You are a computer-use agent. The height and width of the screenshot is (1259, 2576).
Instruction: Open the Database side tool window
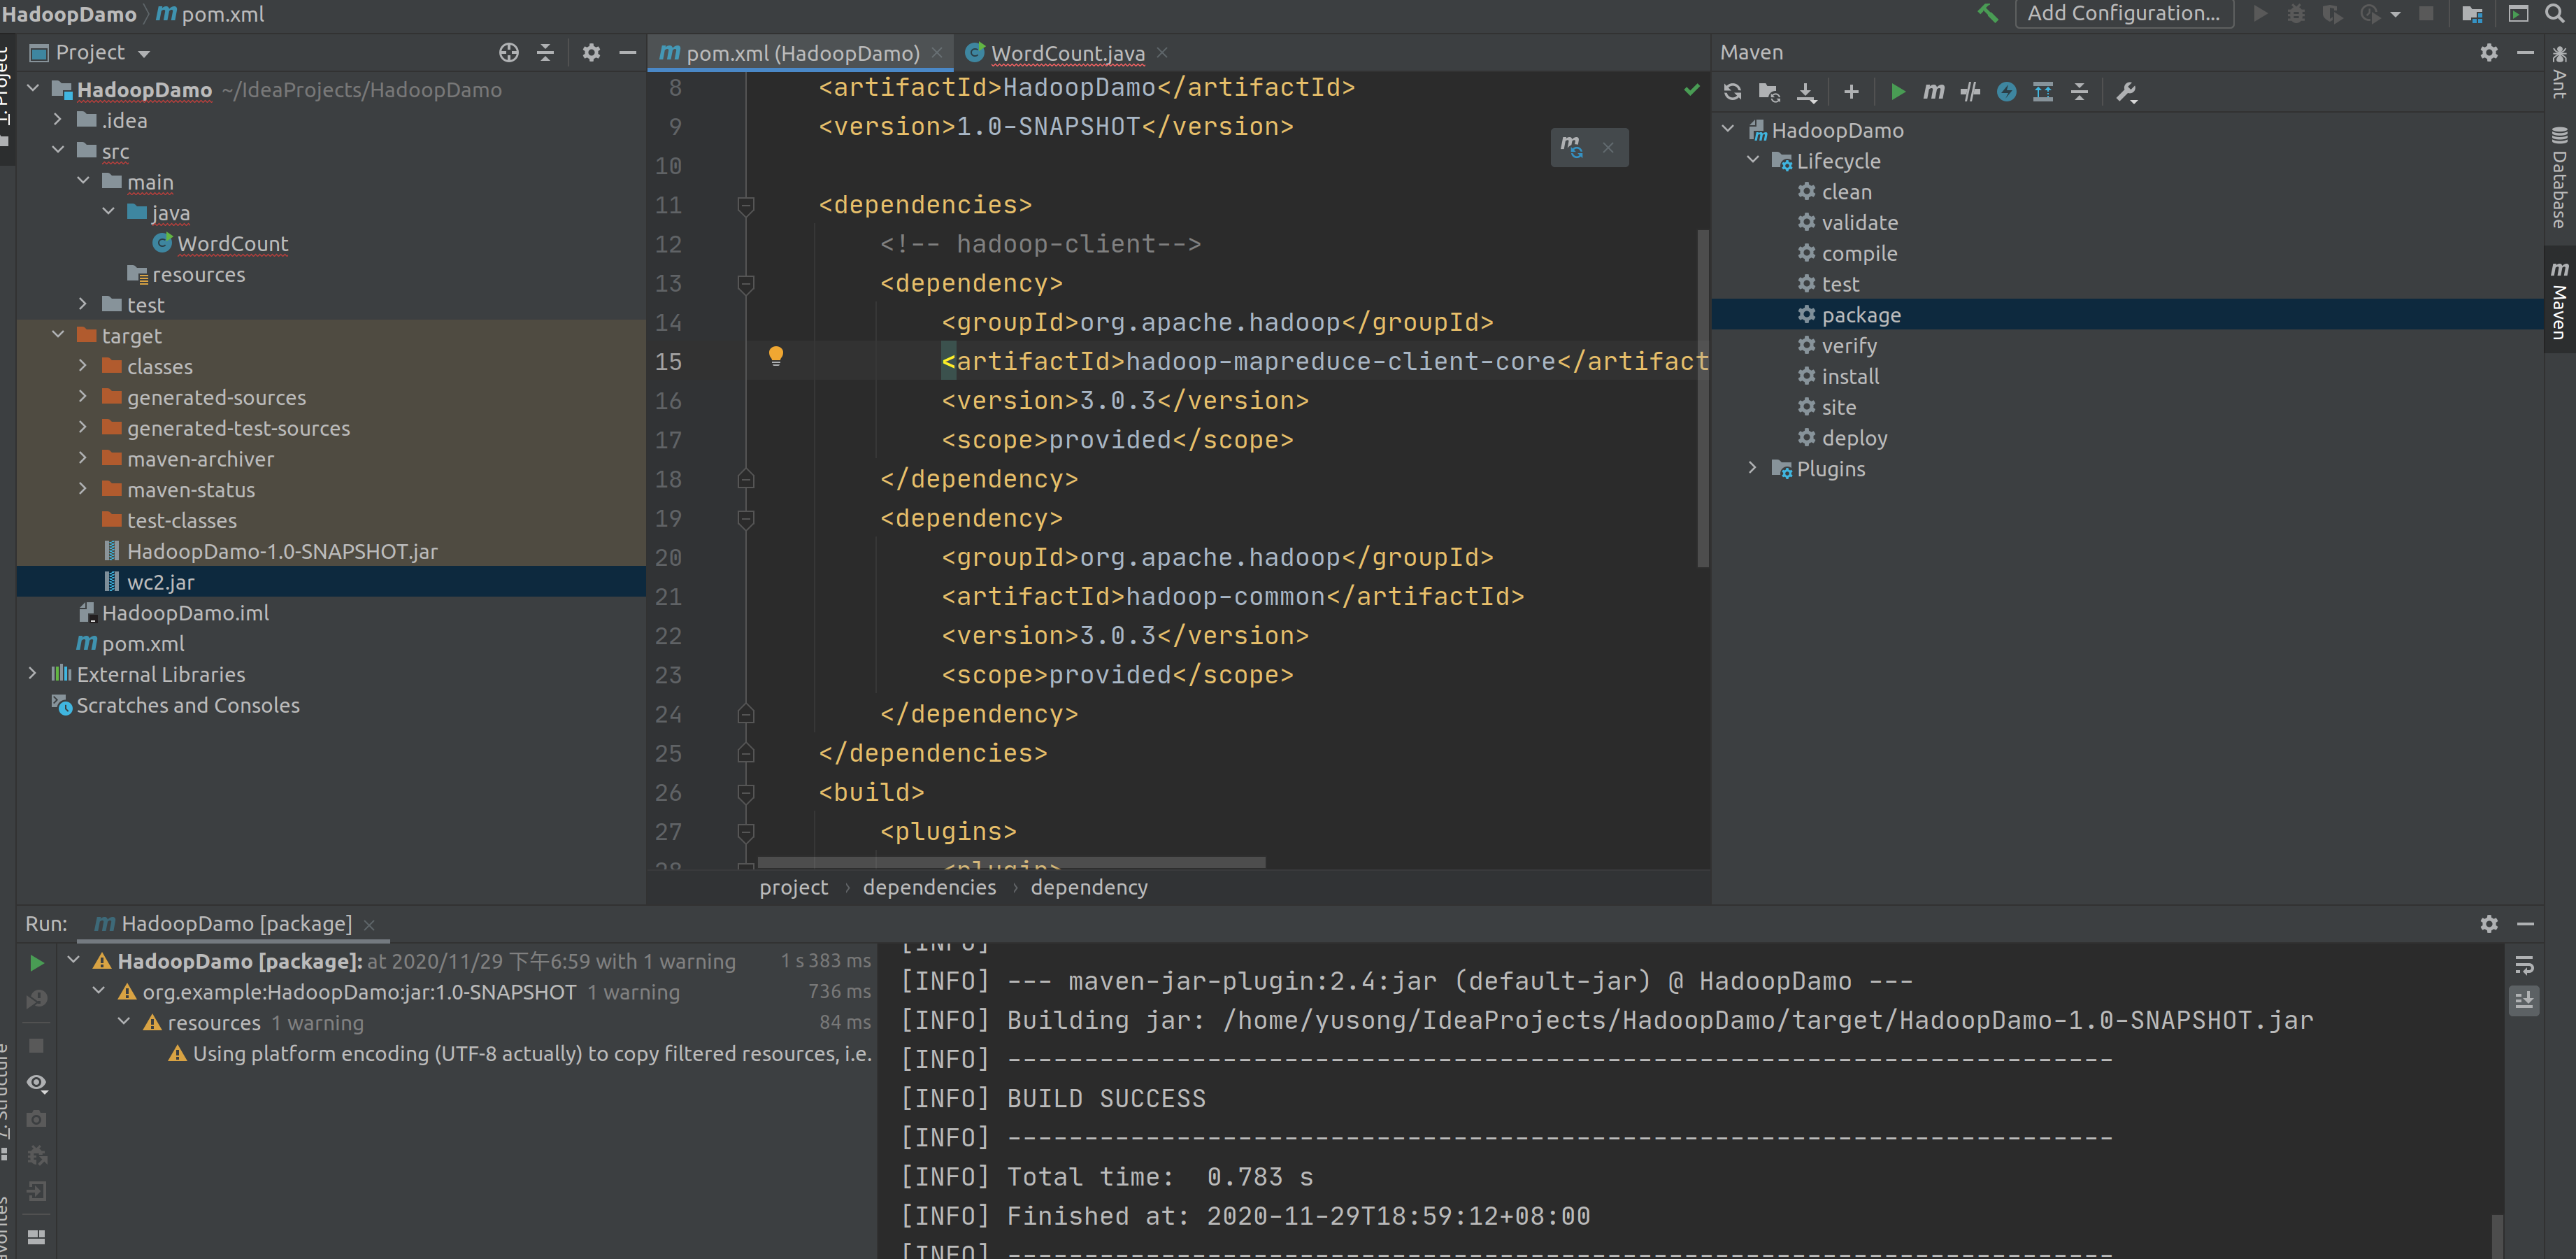[x=2560, y=178]
